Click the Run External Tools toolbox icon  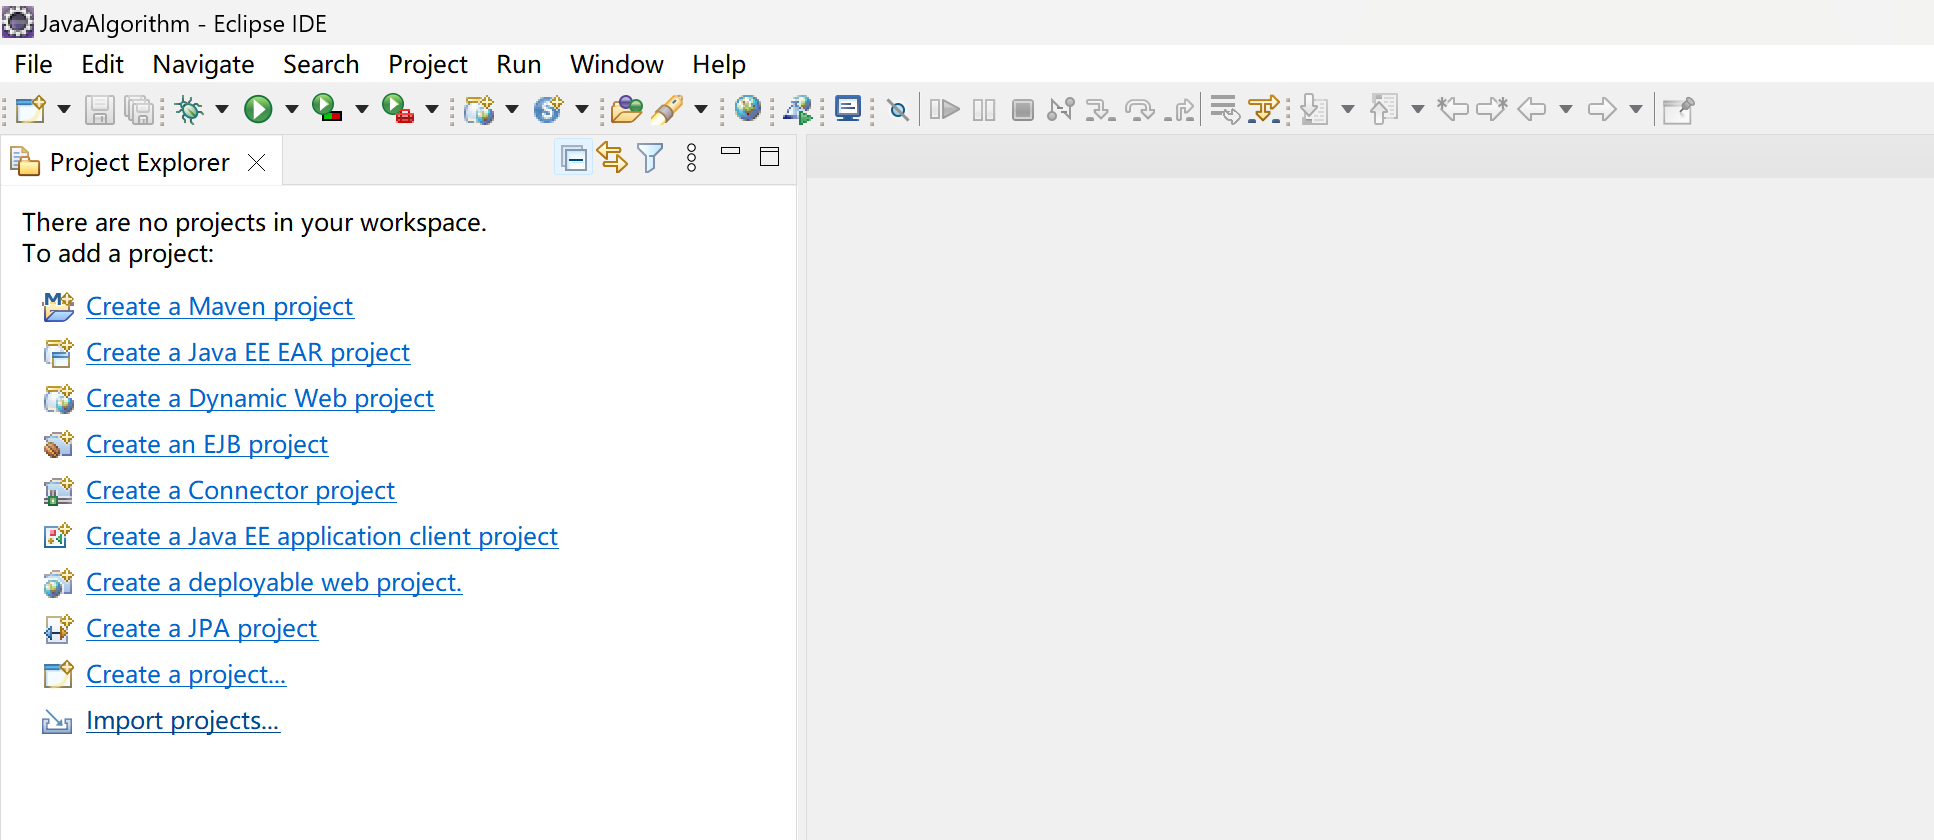tap(397, 108)
